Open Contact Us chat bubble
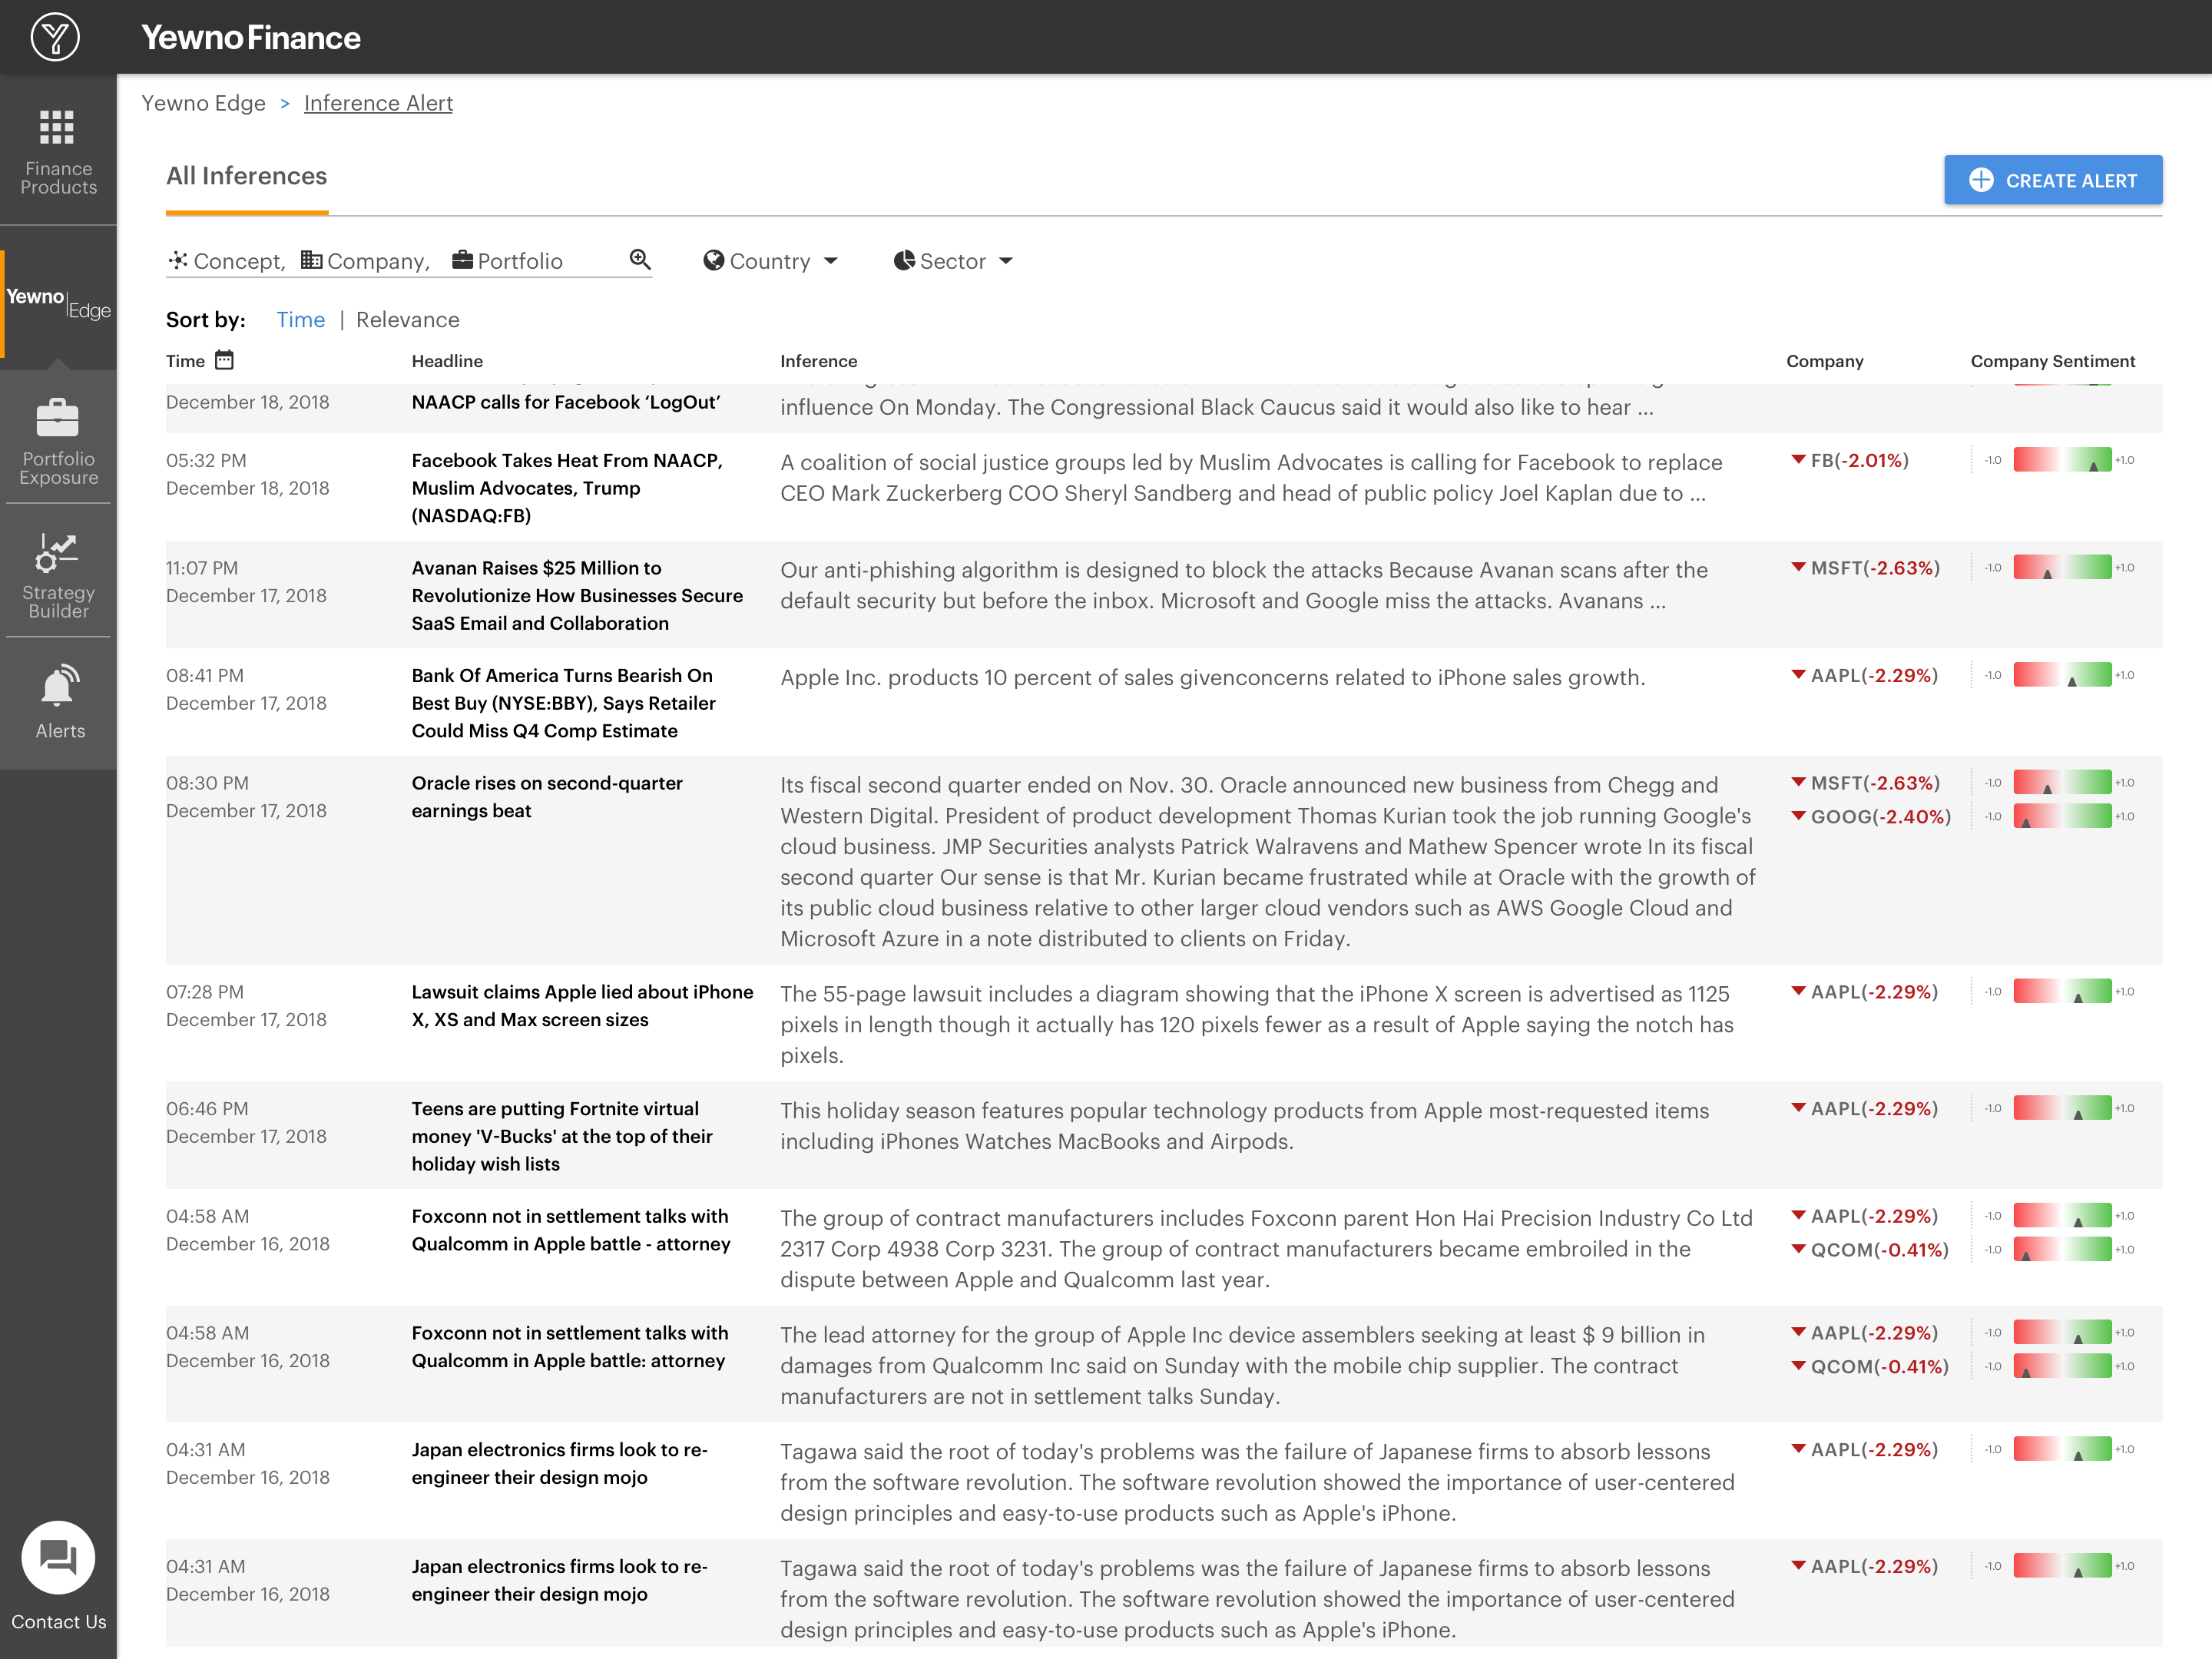Image resolution: width=2212 pixels, height=1659 pixels. pos(58,1558)
